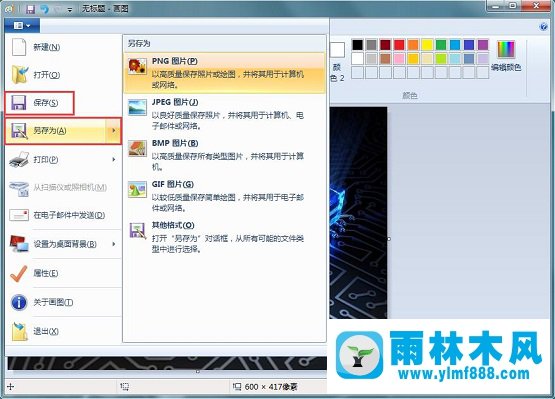Pick the bright red color swatch
This screenshot has width=555, height=399.
(x=399, y=45)
